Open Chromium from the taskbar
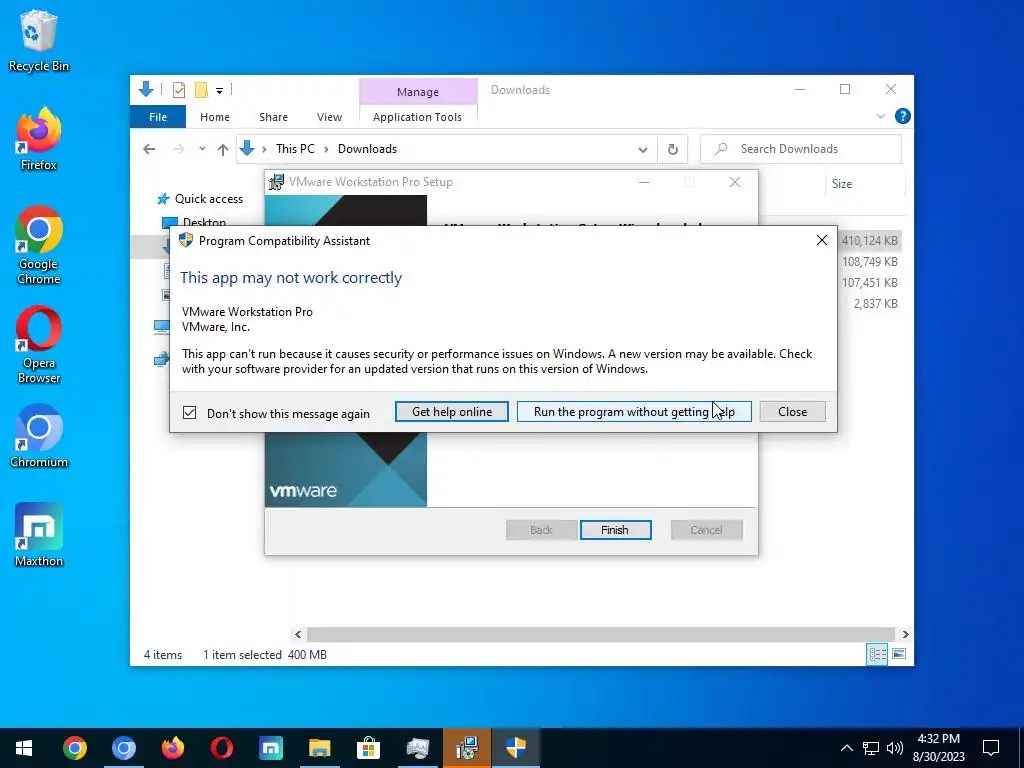 [x=123, y=748]
